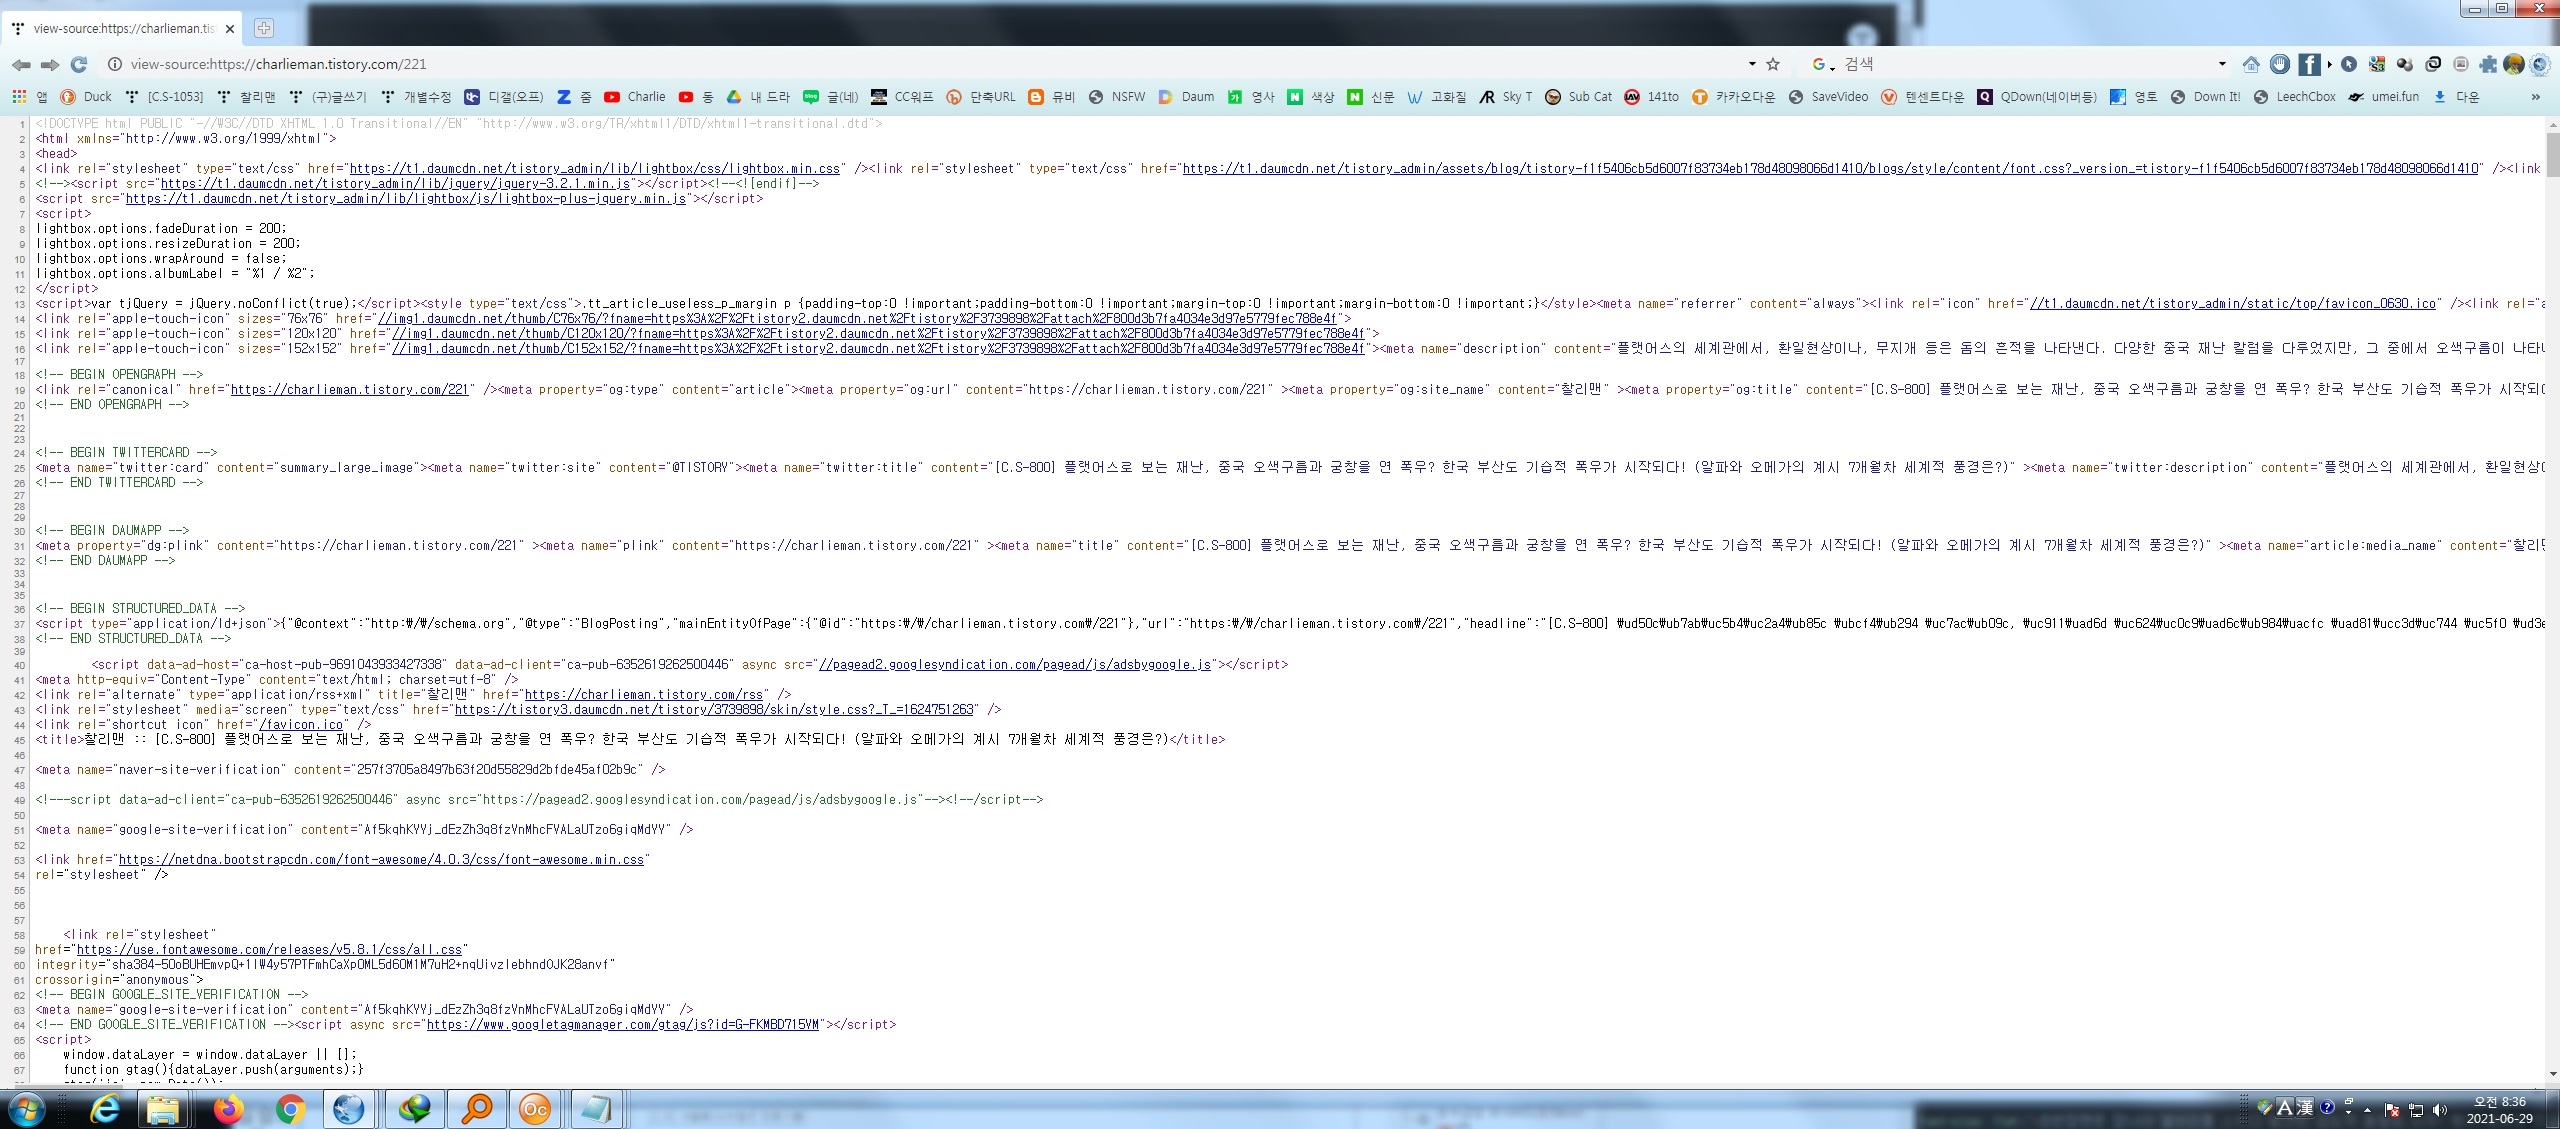Screen dimensions: 2560x1129
Task: Open the Google Drive 내 드라 bookmark
Action: pos(758,97)
